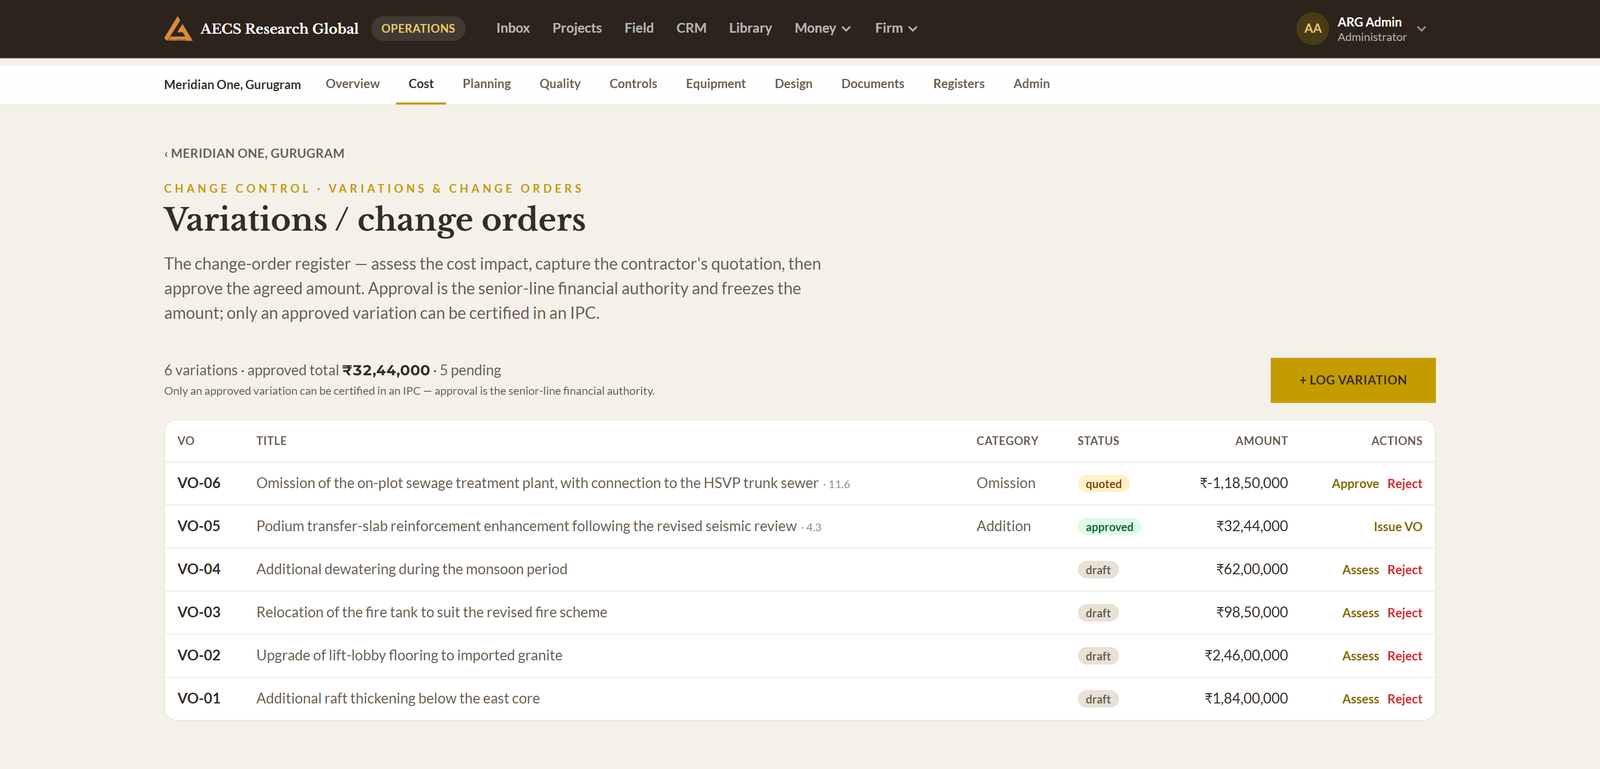Click the draft status badge for VO-01
This screenshot has width=1600, height=769.
pos(1098,699)
